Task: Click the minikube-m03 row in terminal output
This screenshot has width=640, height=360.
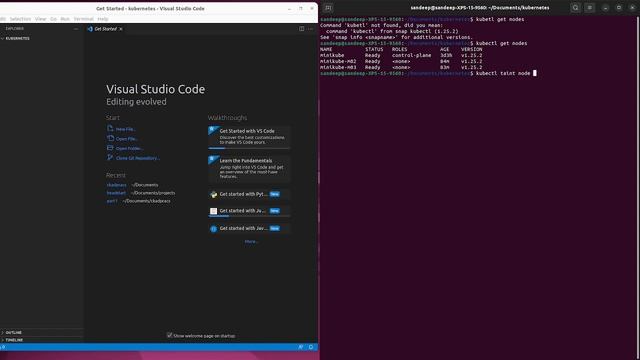Action: click(401, 67)
